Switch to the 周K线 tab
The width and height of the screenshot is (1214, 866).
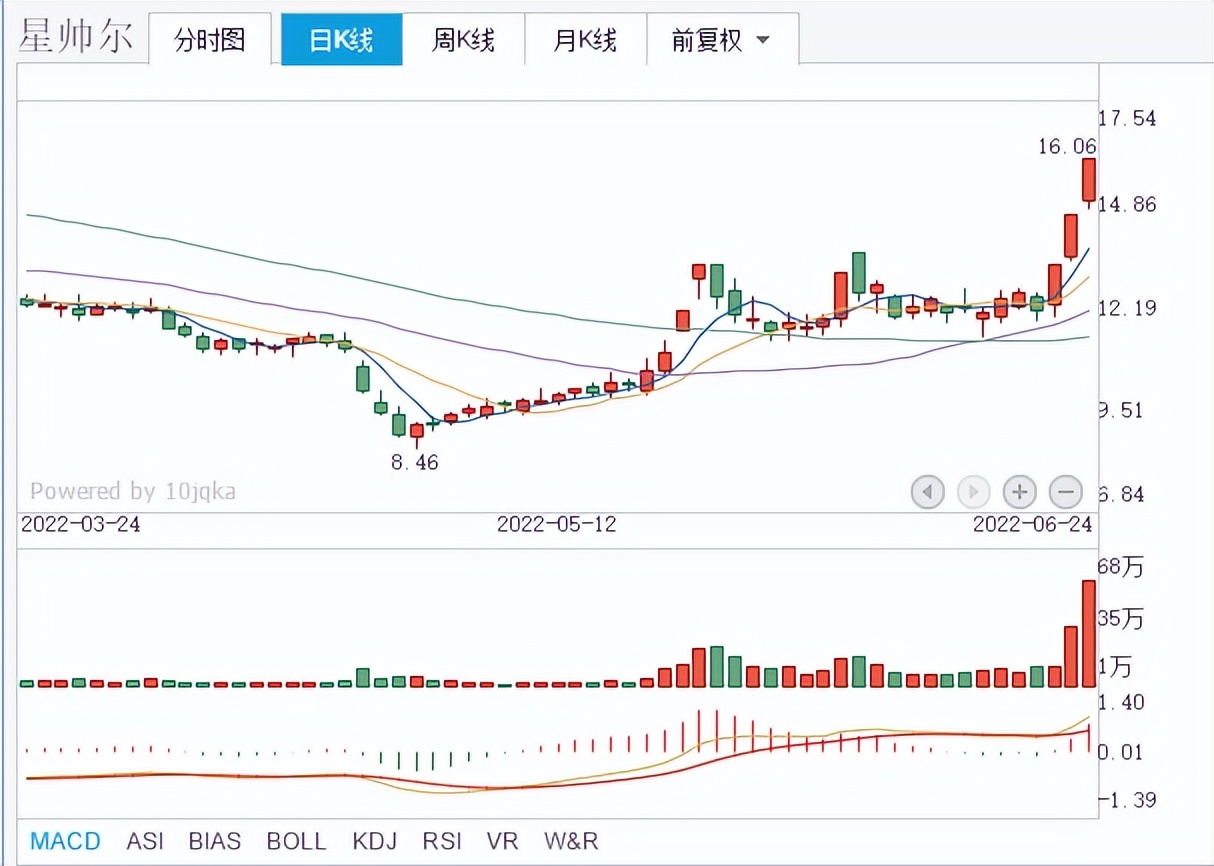click(x=463, y=40)
